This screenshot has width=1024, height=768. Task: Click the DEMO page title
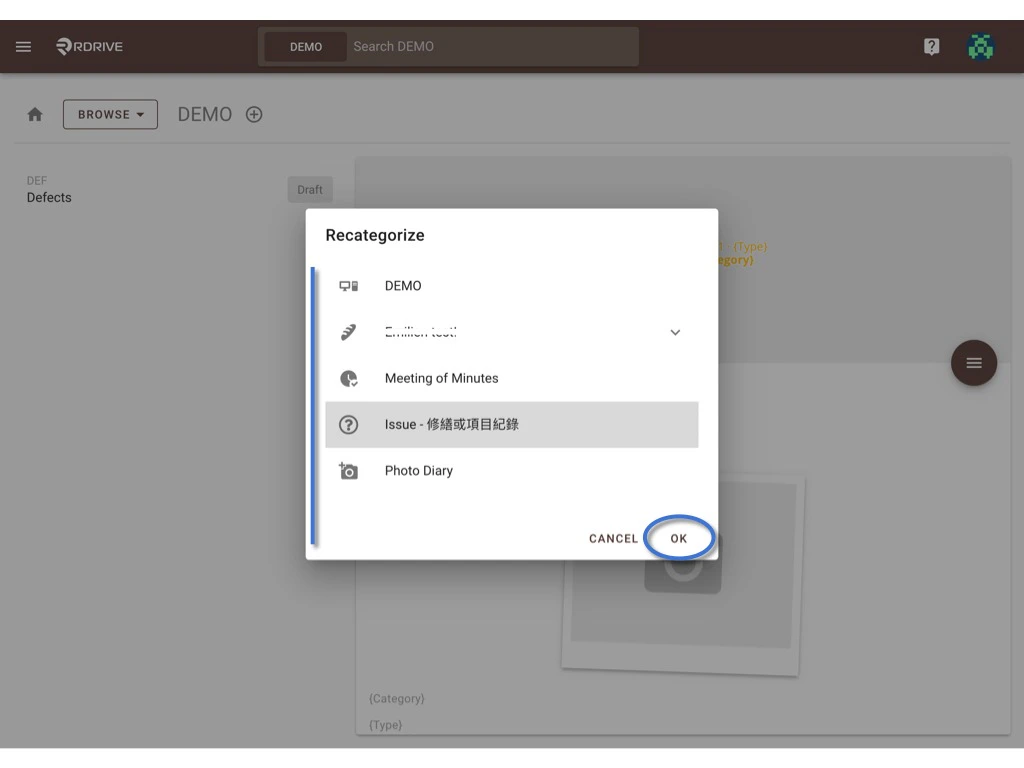(204, 114)
